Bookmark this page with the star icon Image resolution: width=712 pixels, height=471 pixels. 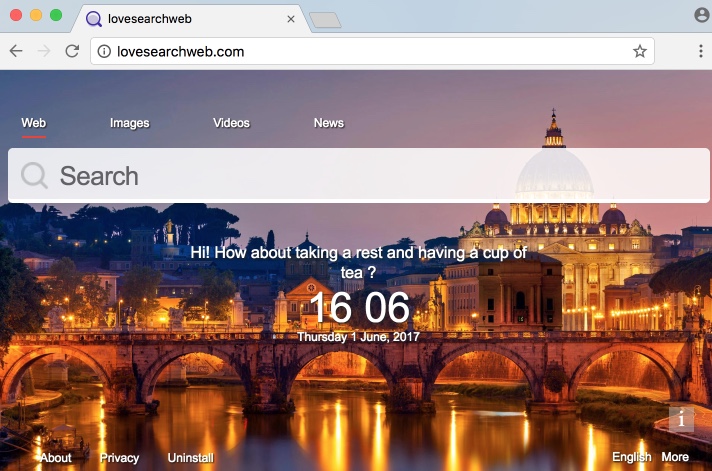pos(640,51)
